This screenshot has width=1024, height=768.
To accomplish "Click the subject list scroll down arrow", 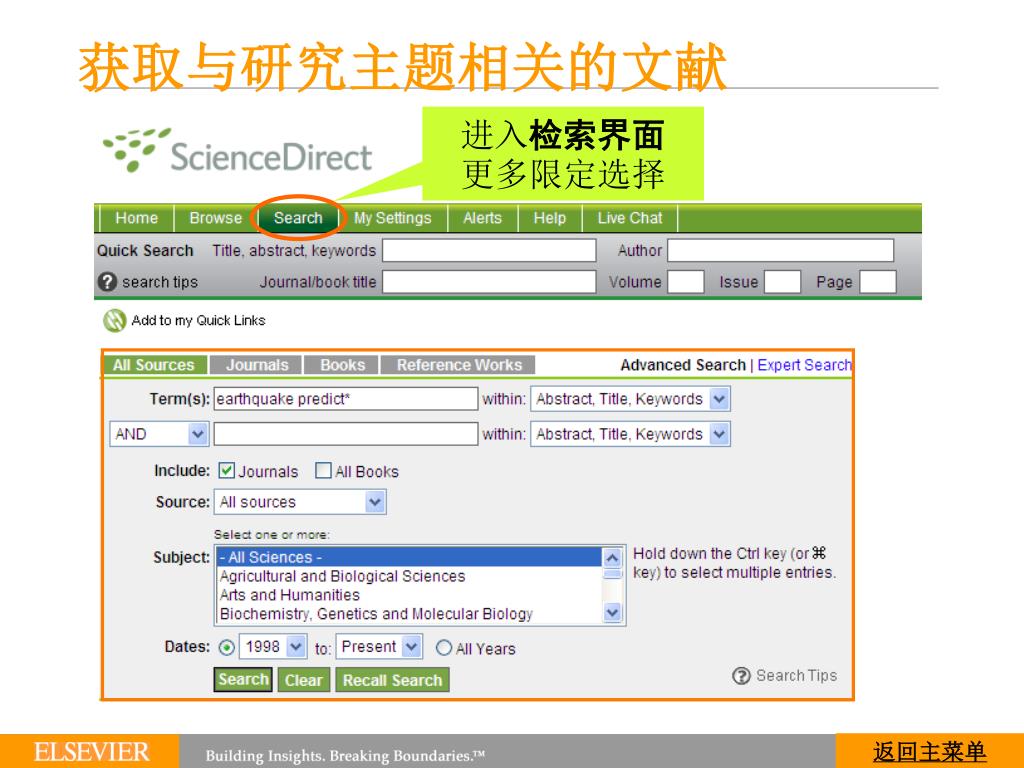I will [x=612, y=613].
